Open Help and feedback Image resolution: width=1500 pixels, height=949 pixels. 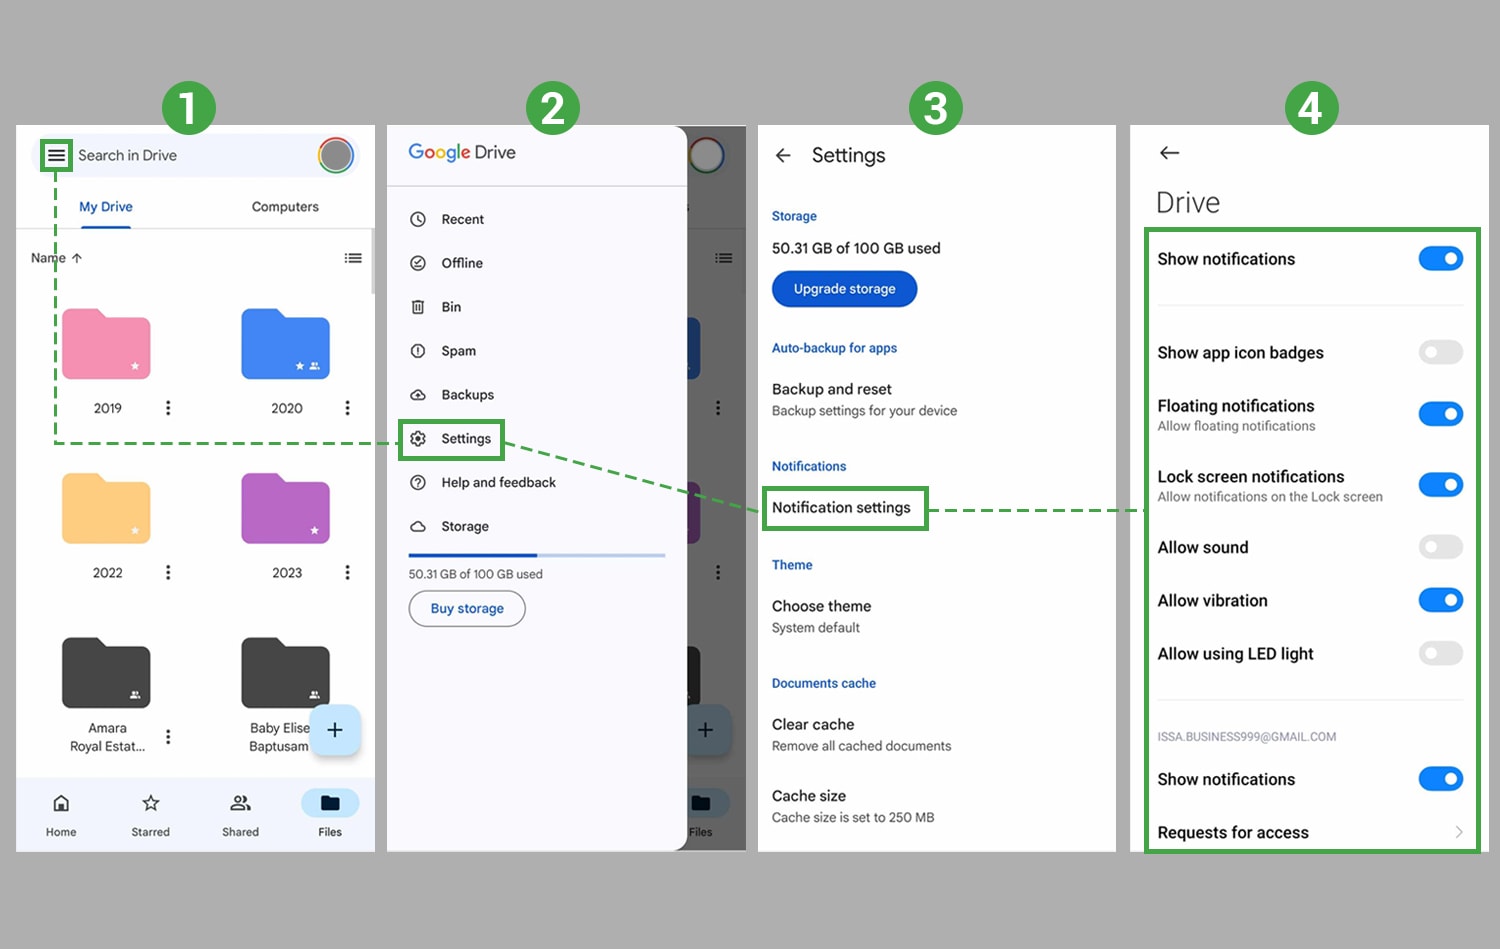click(x=498, y=482)
